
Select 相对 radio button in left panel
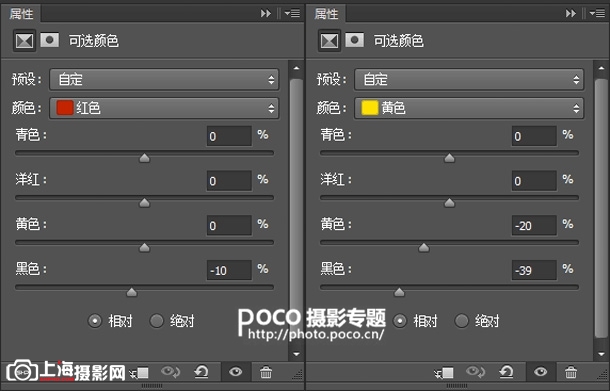pos(95,321)
